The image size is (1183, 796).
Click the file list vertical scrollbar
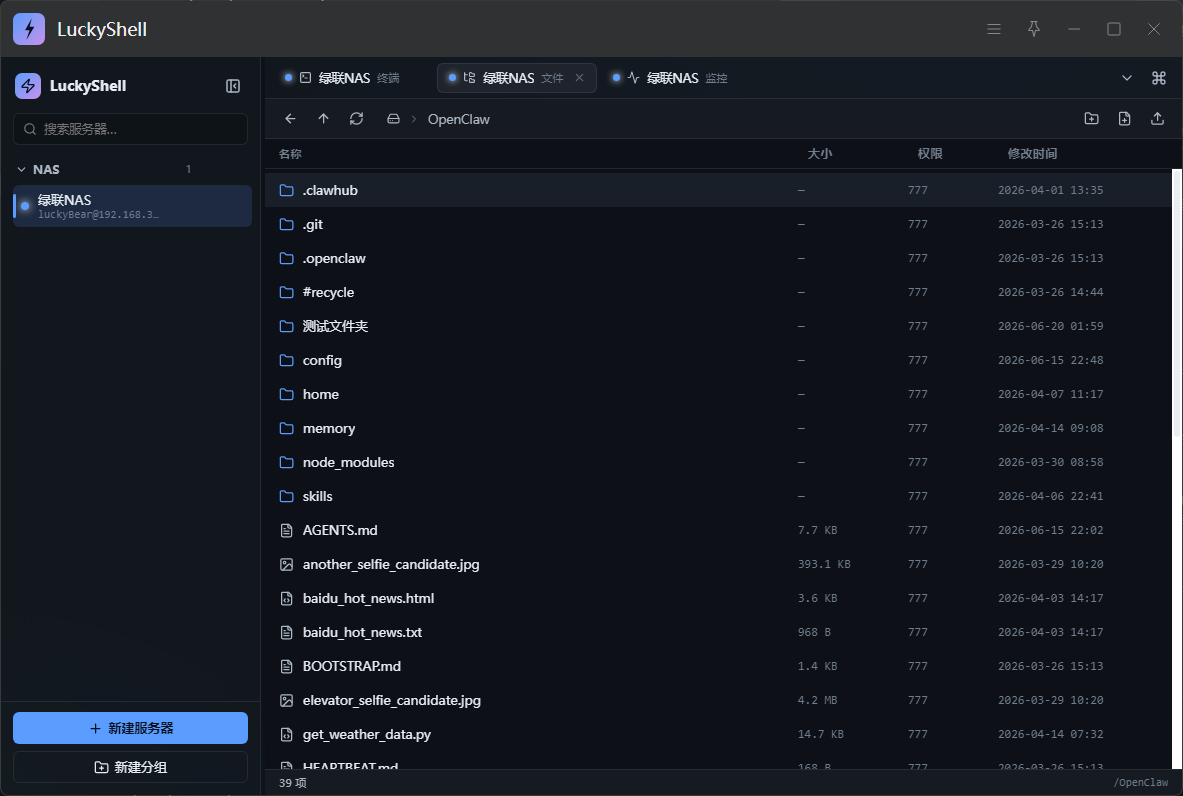[1176, 303]
